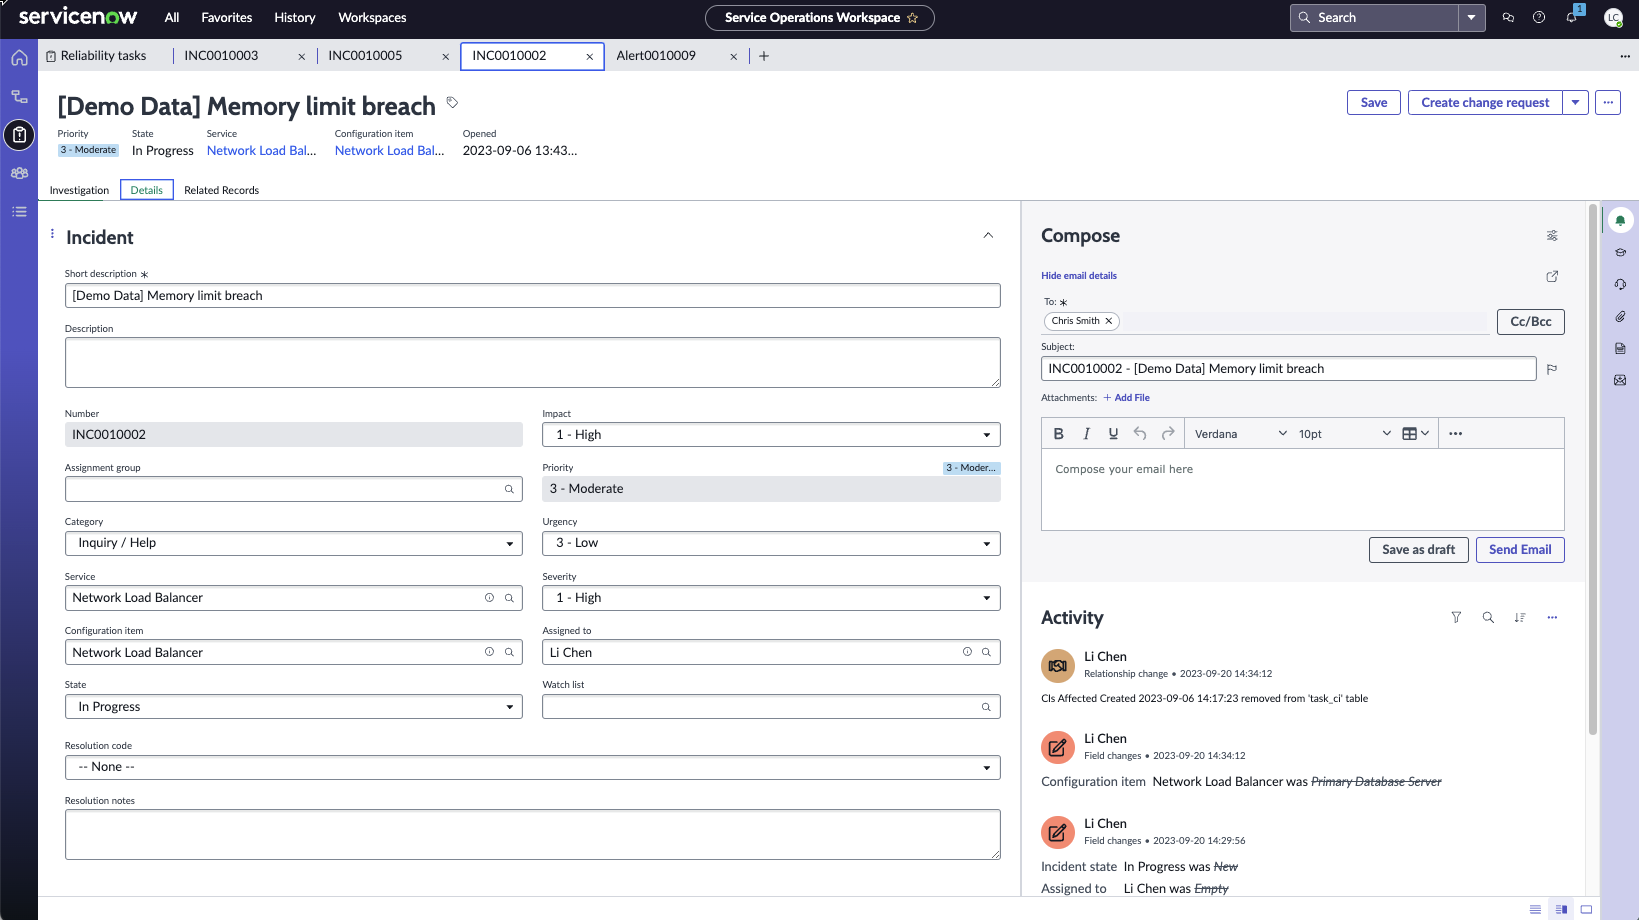
Task: Apply bold formatting in email editor
Action: [1058, 434]
